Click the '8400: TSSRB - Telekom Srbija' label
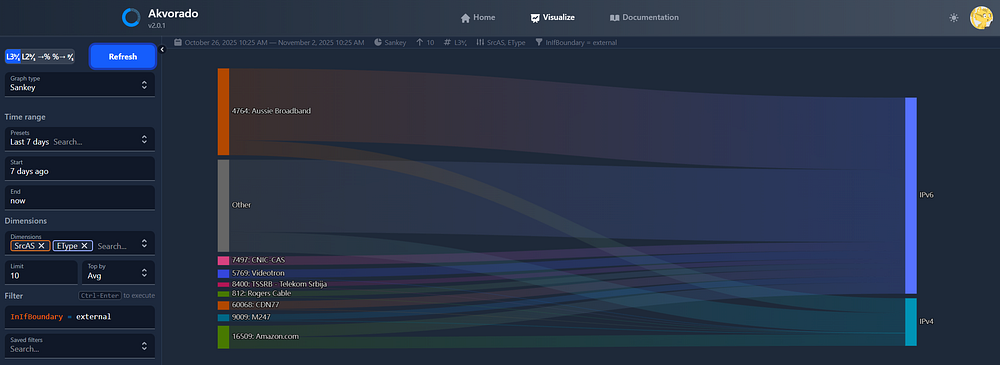Viewport: 1000px width, 365px height. (x=279, y=284)
